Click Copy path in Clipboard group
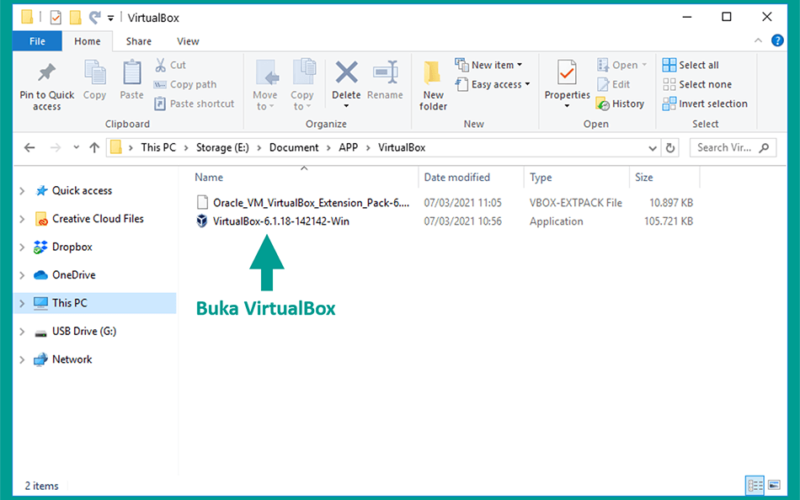The width and height of the screenshot is (800, 500). pyautogui.click(x=186, y=84)
